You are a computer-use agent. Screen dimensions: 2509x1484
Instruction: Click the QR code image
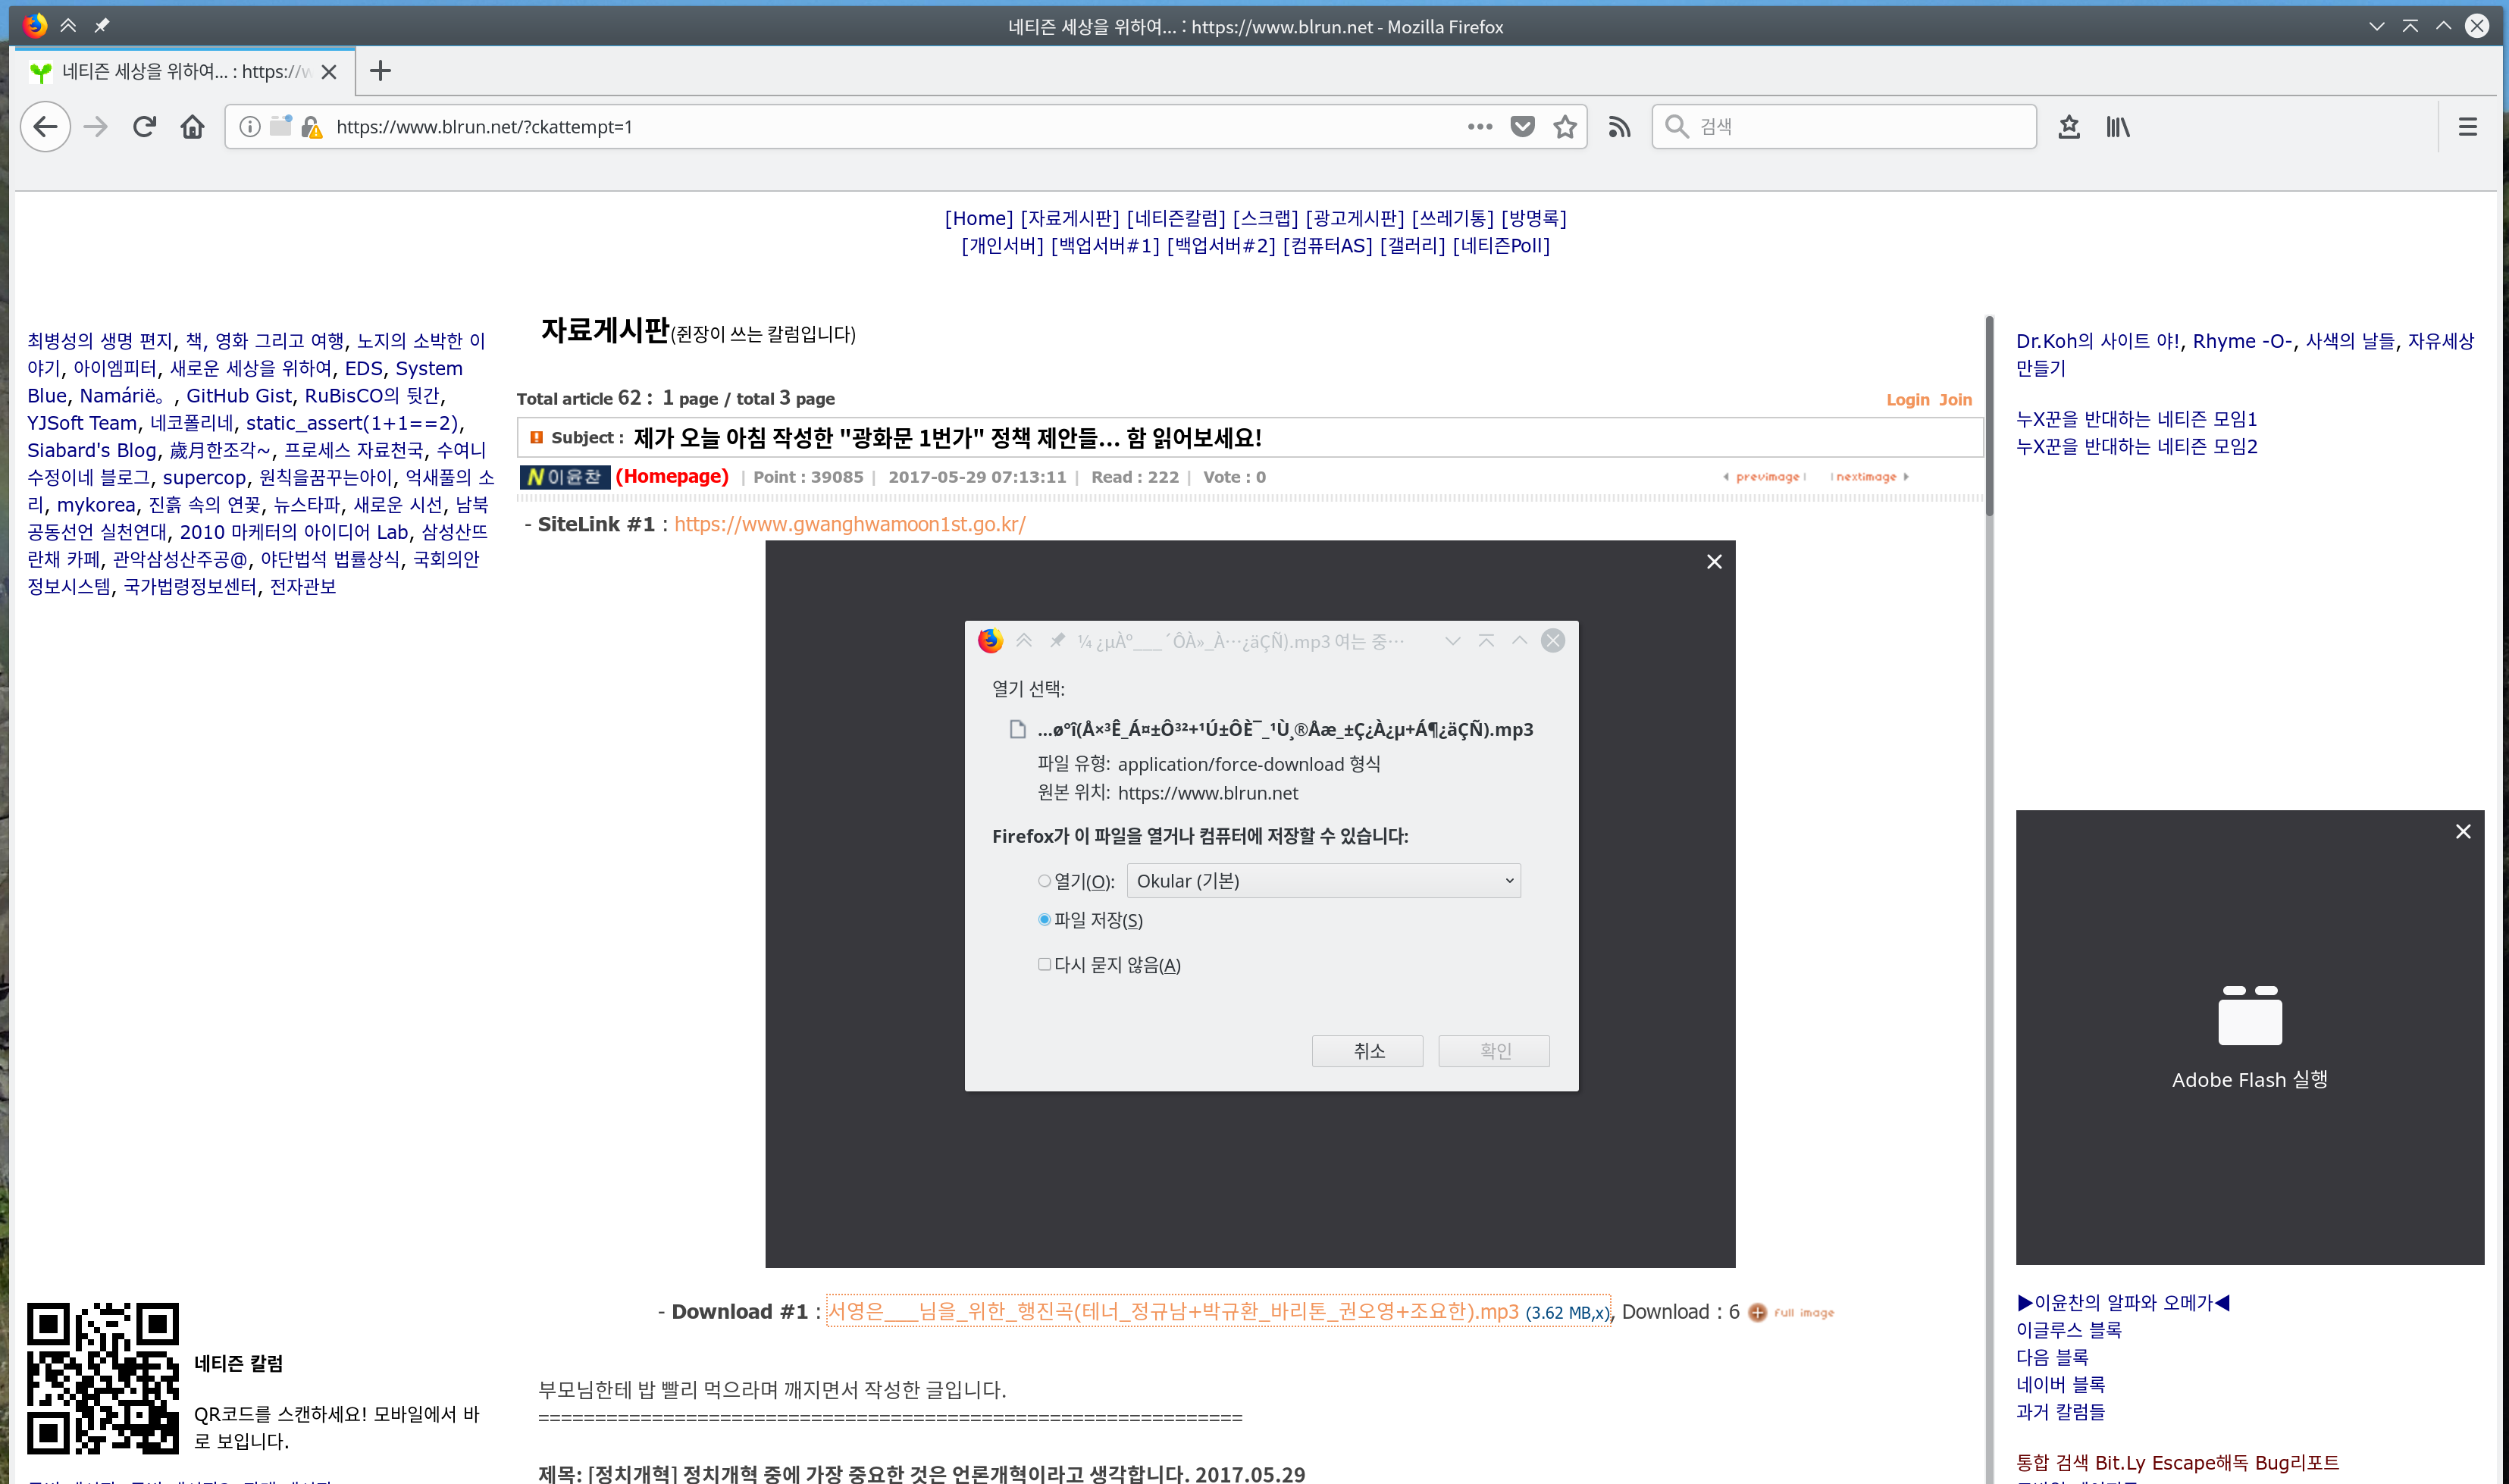pos(103,1379)
